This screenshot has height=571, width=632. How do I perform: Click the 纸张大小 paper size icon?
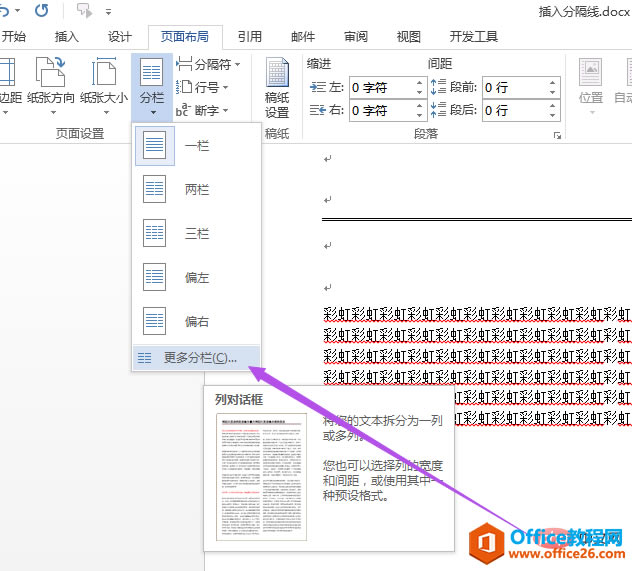pyautogui.click(x=104, y=72)
